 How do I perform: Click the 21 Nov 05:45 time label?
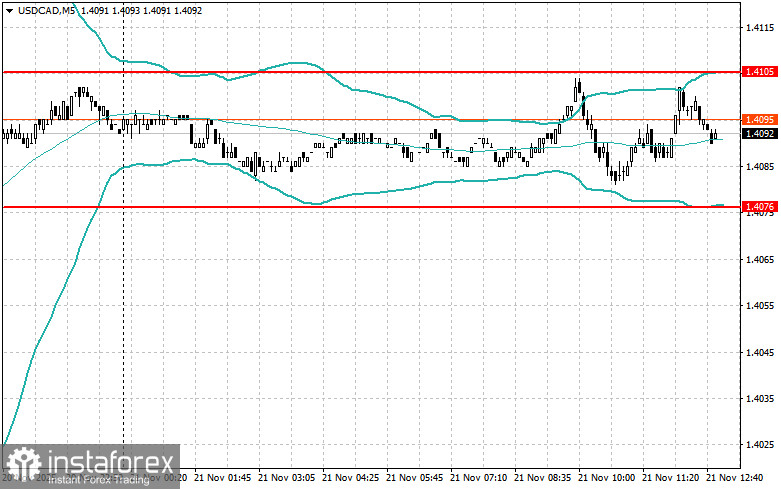414,478
